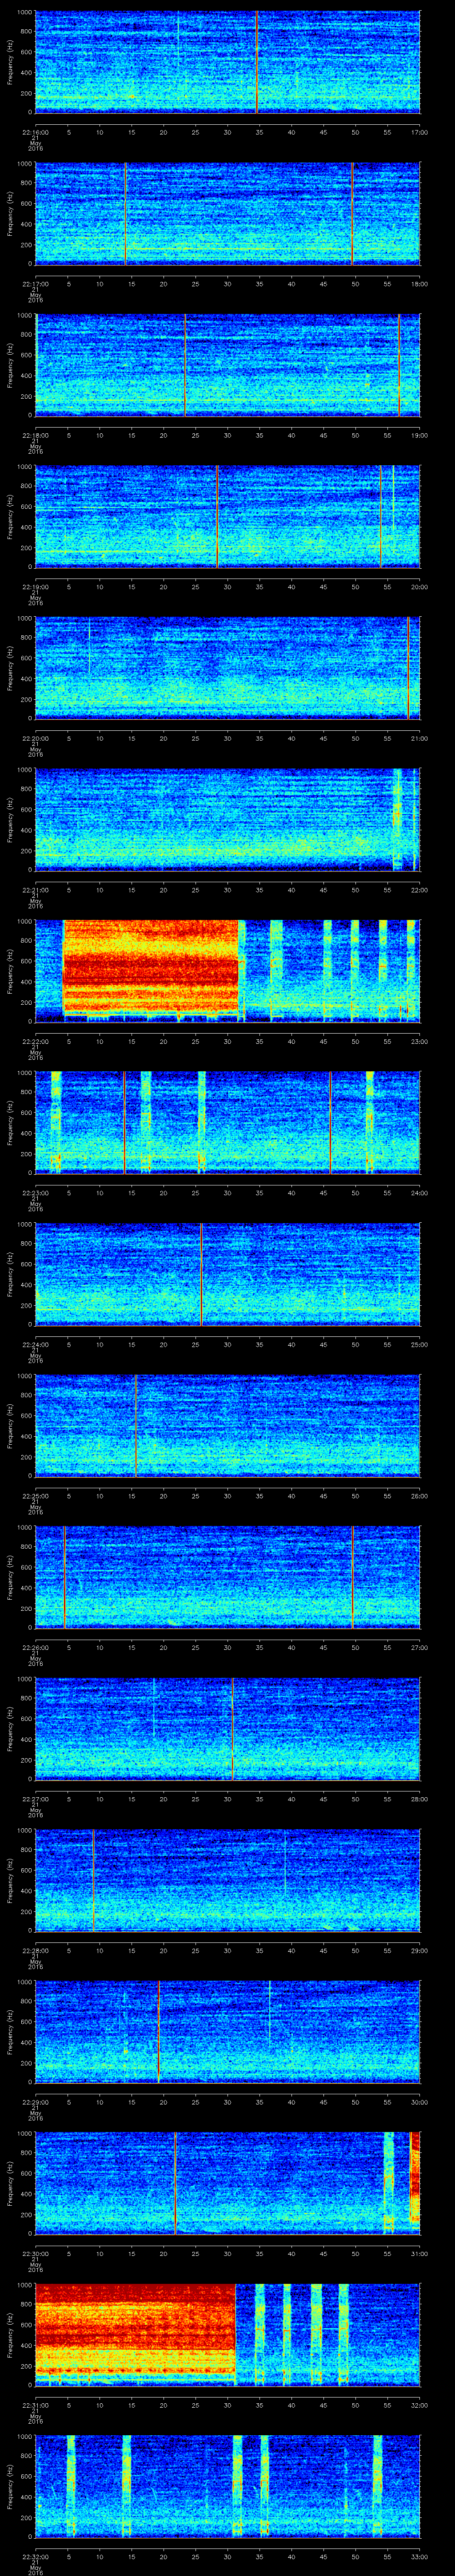Click the 26:00 end time label
The image size is (455, 2576).
(419, 1496)
